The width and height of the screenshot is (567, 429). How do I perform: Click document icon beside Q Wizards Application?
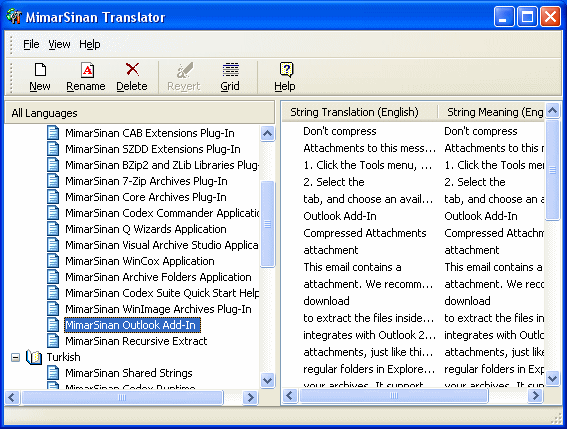click(x=53, y=229)
